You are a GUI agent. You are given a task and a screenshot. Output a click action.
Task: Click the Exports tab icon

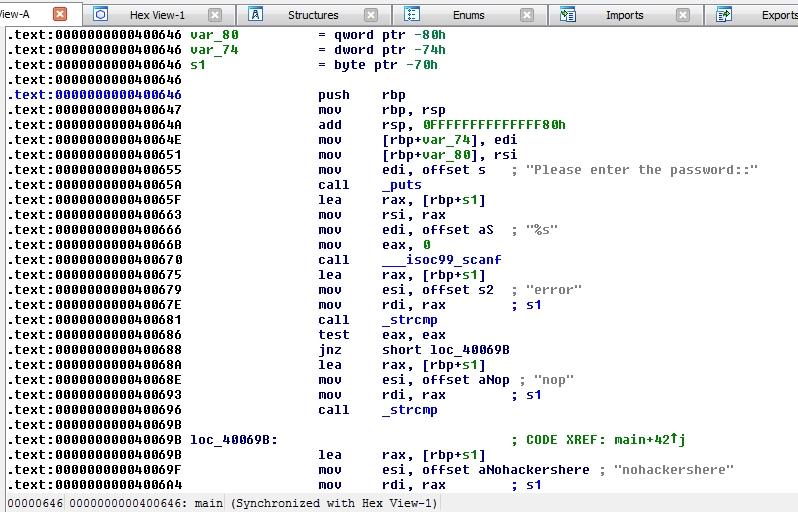click(x=724, y=14)
